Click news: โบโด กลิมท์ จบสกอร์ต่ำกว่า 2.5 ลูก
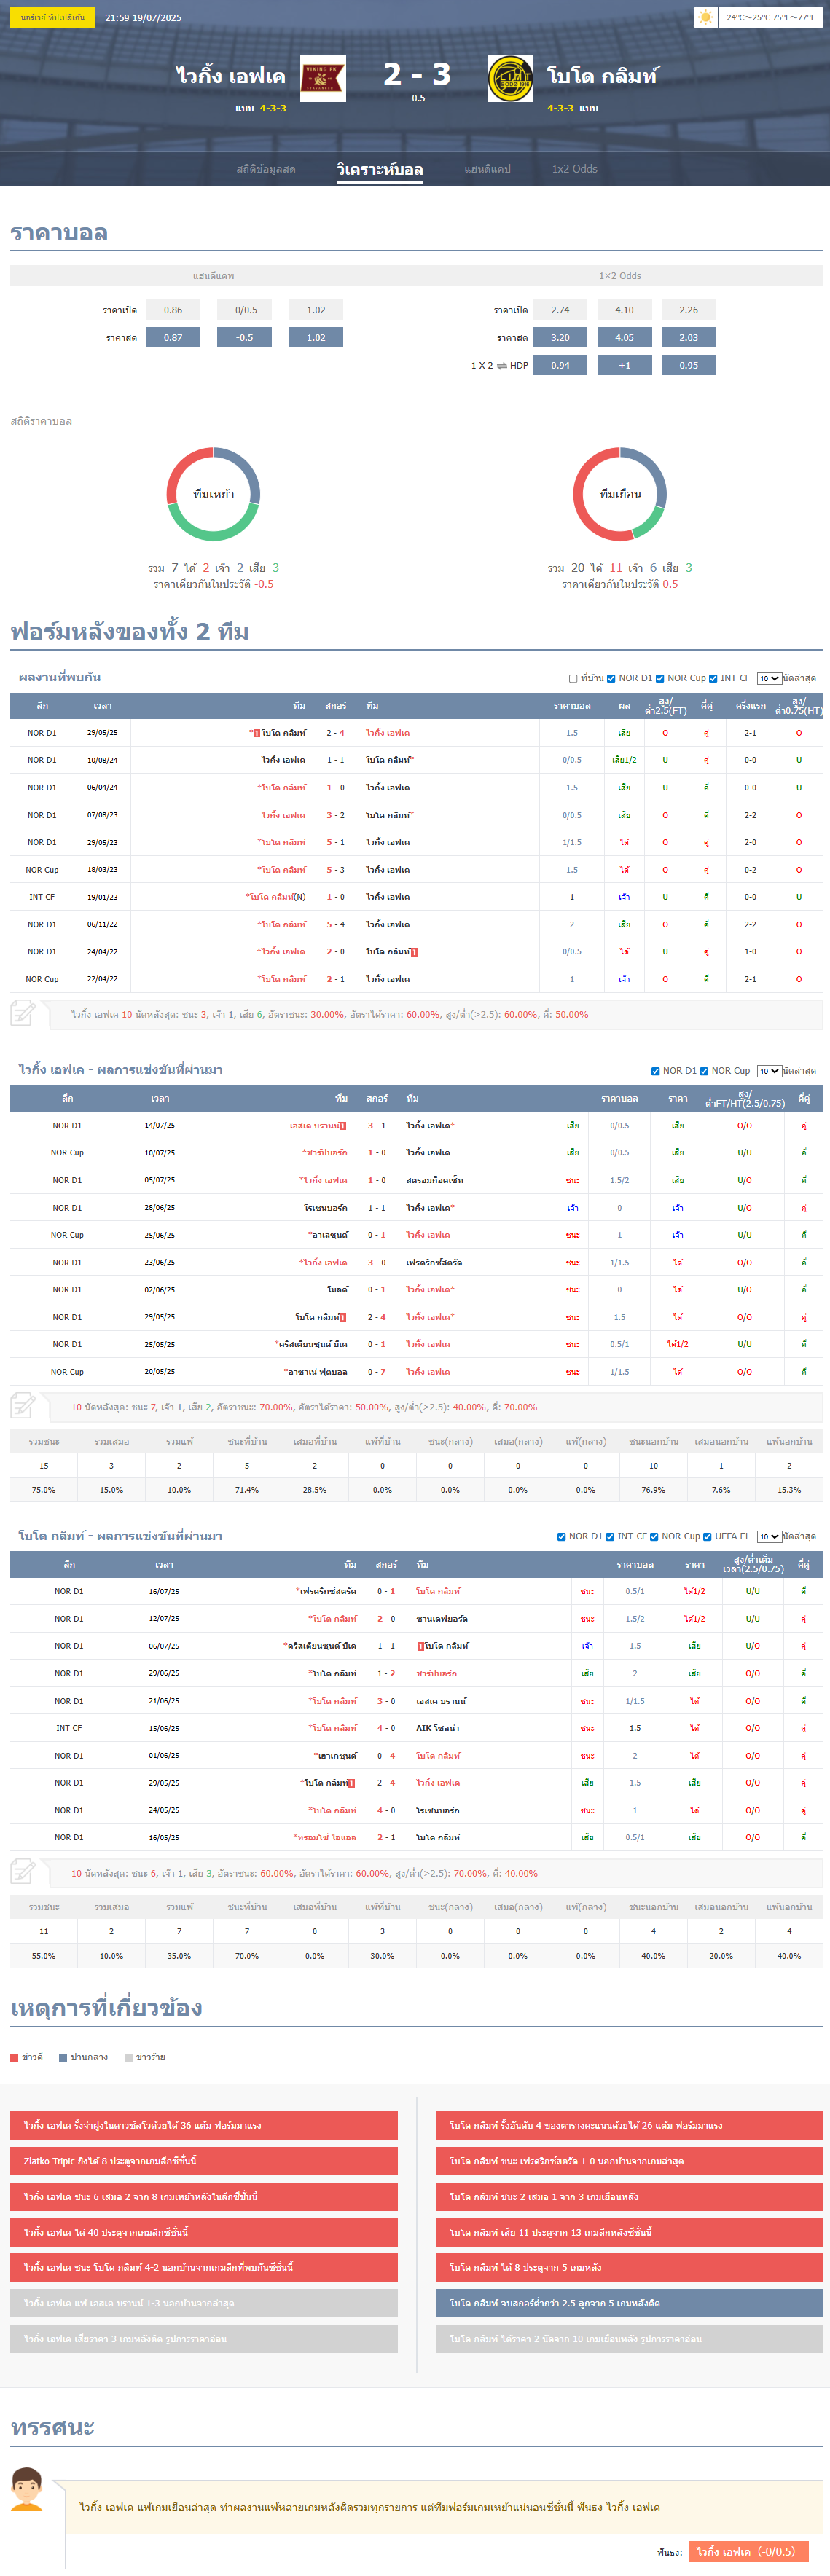The height and width of the screenshot is (2576, 830). tap(629, 2303)
